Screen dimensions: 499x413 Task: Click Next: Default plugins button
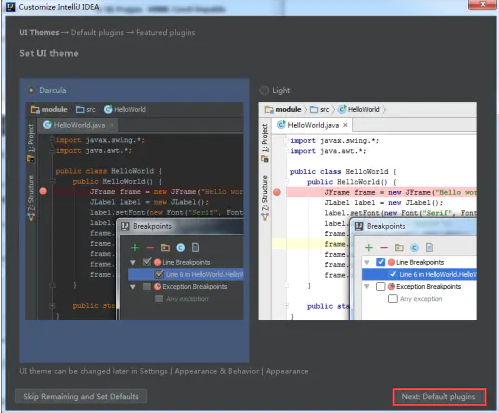439,397
